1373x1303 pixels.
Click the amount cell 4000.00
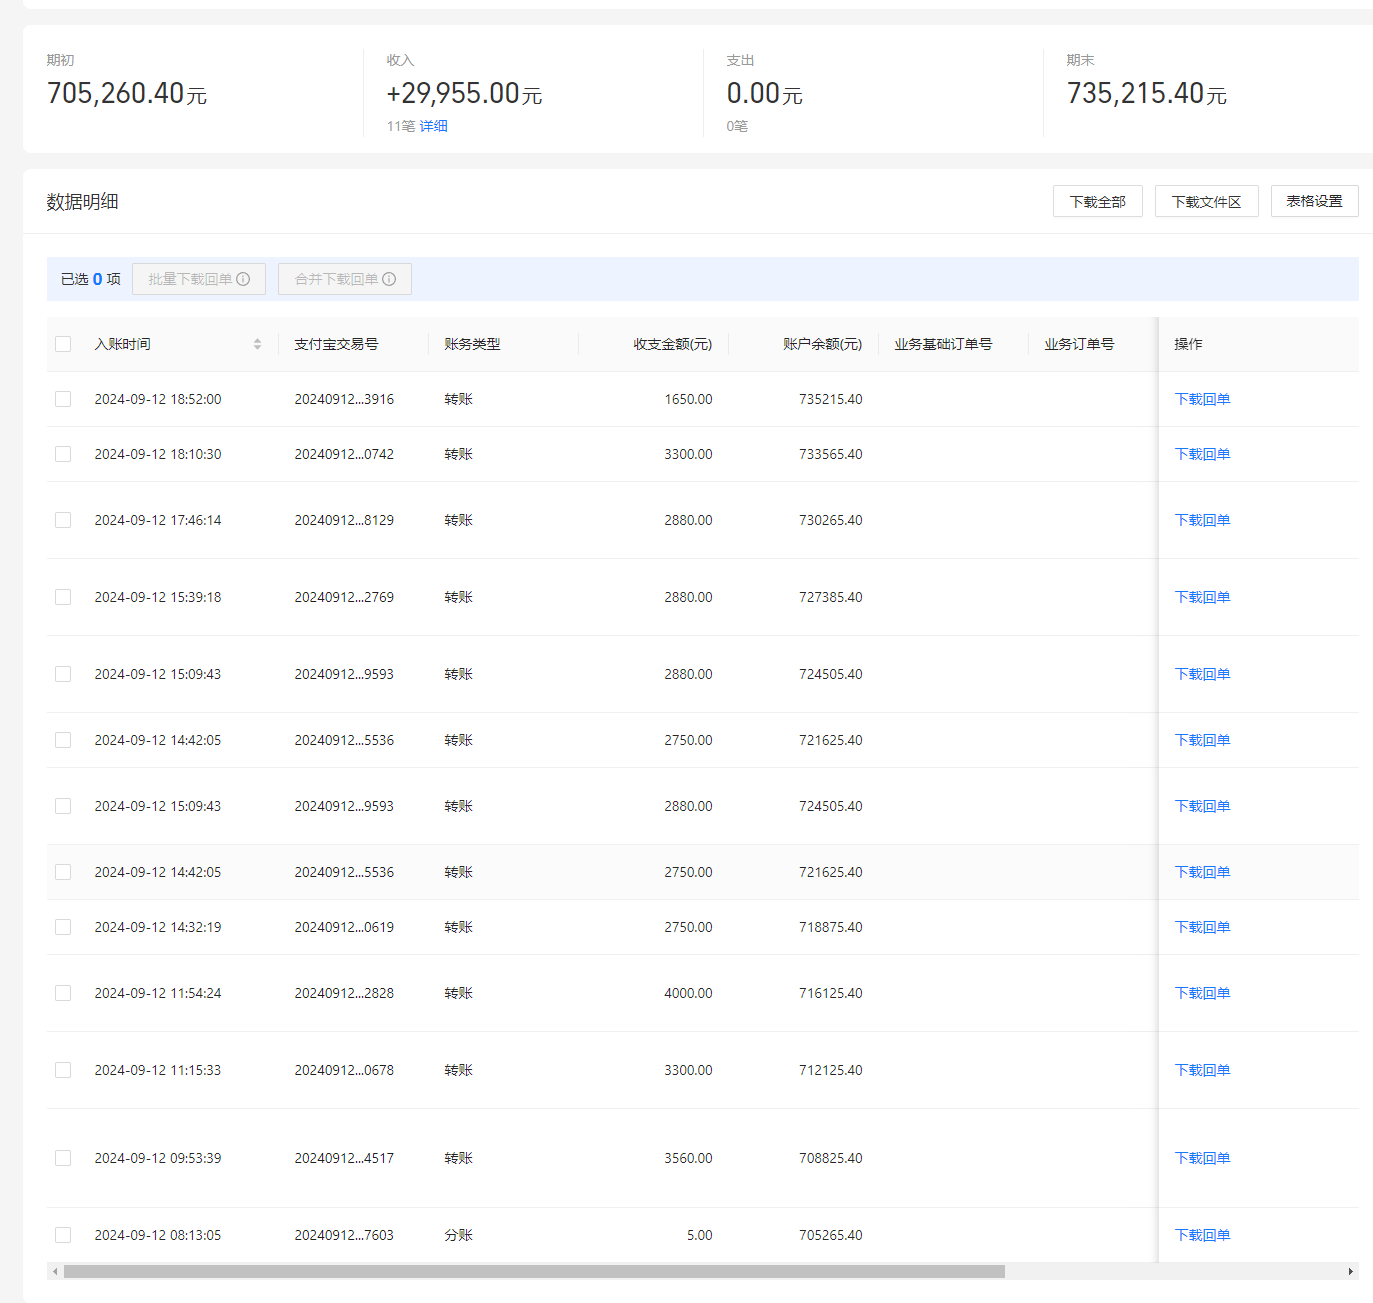[x=688, y=993]
